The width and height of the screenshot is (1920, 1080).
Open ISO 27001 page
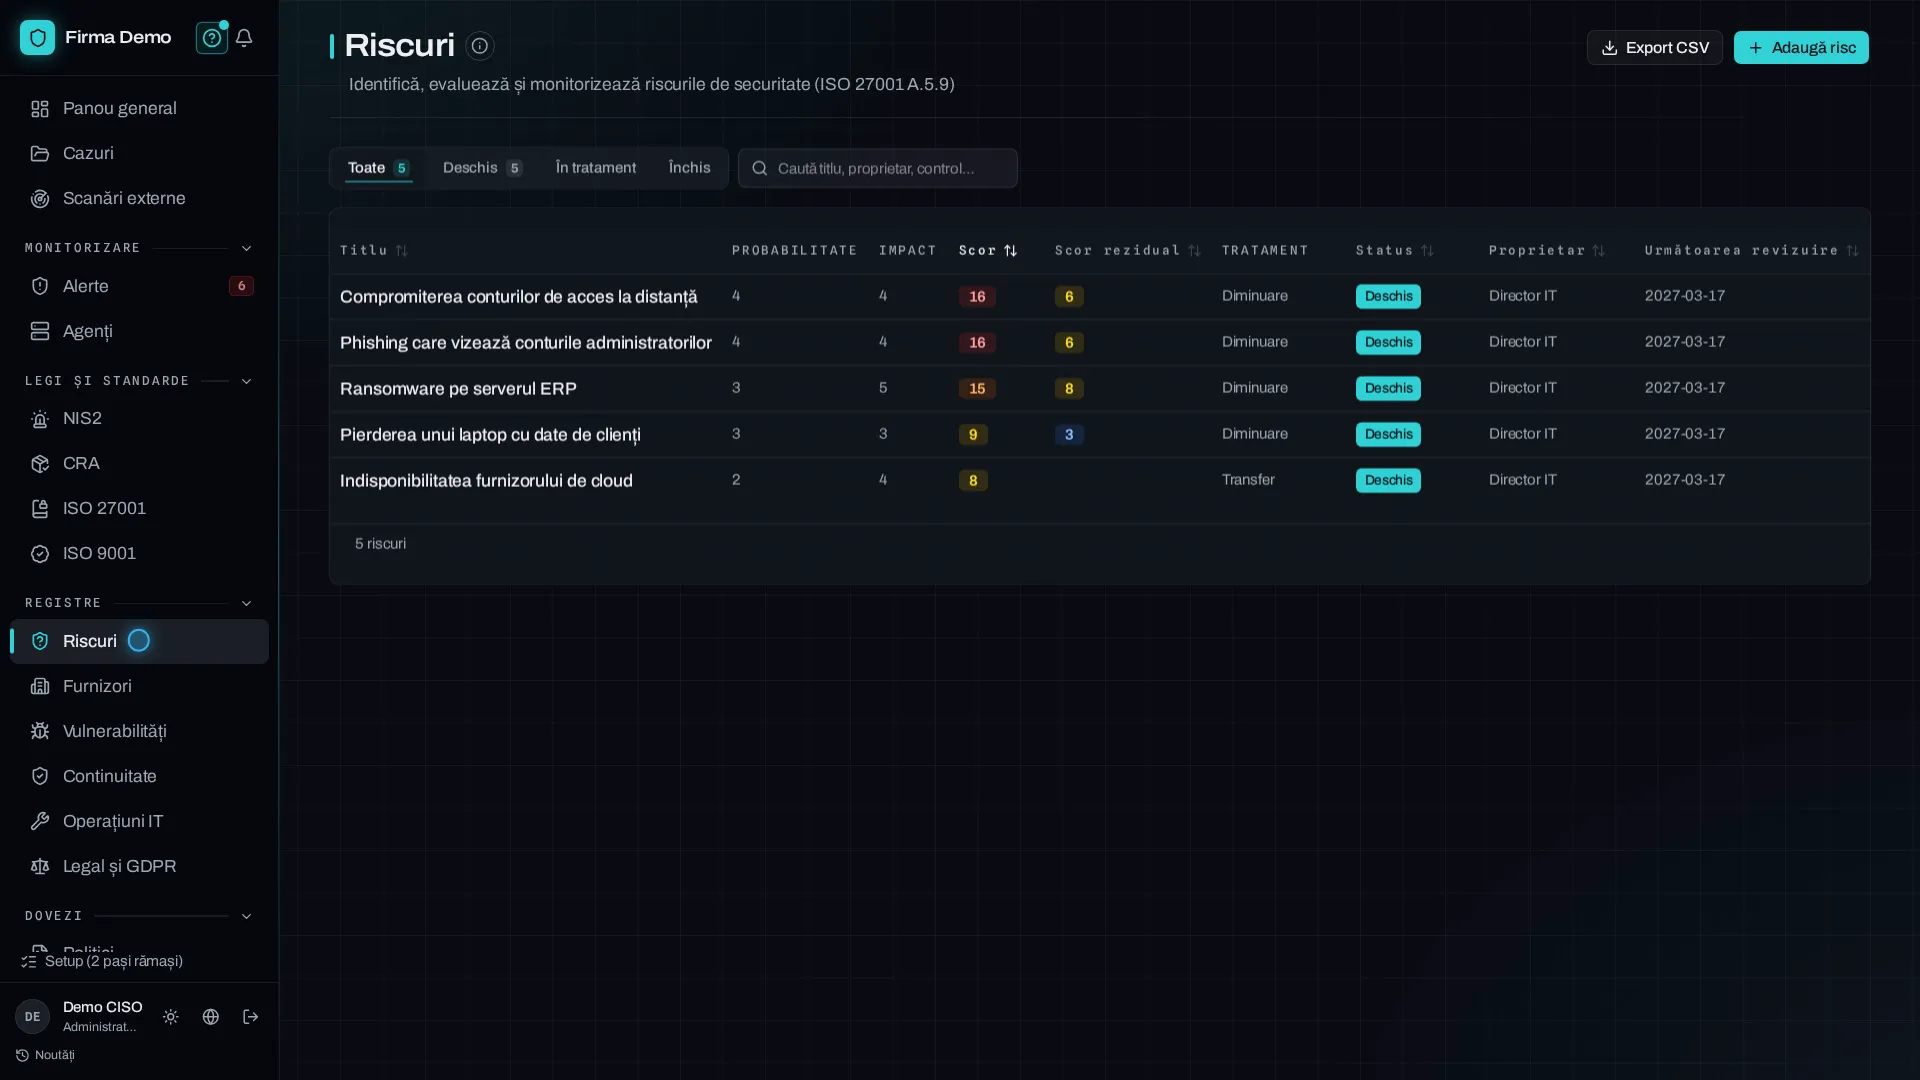coord(139,508)
